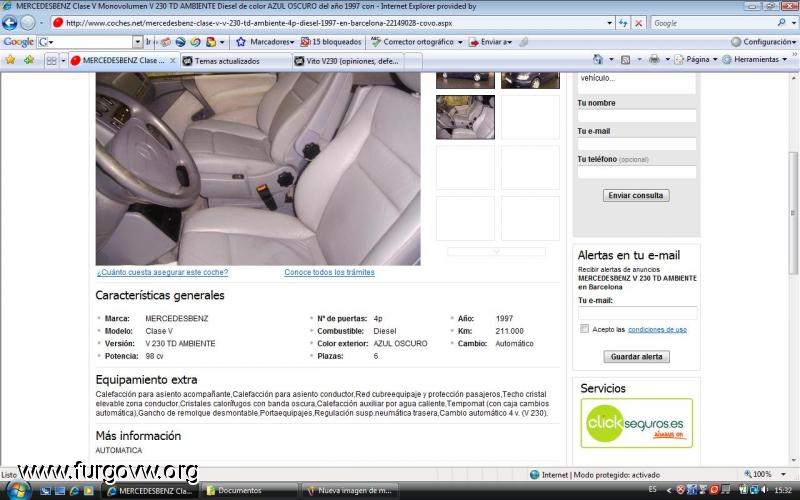Show hidden tray icons arrow

pos(669,490)
